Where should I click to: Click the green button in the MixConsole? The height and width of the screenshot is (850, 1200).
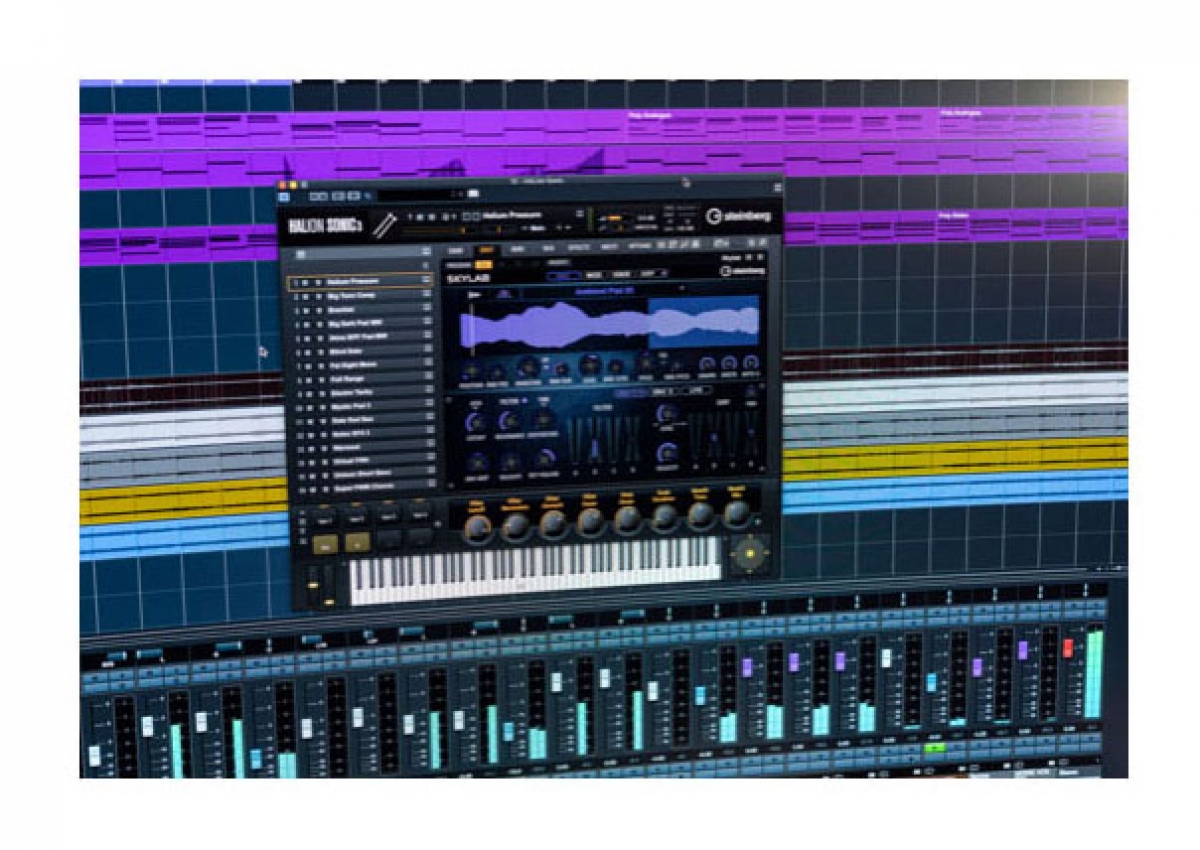[x=935, y=748]
